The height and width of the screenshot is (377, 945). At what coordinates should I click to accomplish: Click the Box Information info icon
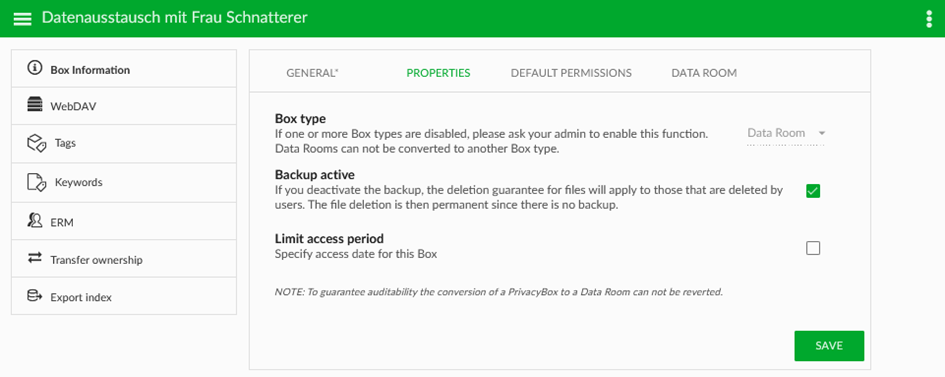pos(35,67)
